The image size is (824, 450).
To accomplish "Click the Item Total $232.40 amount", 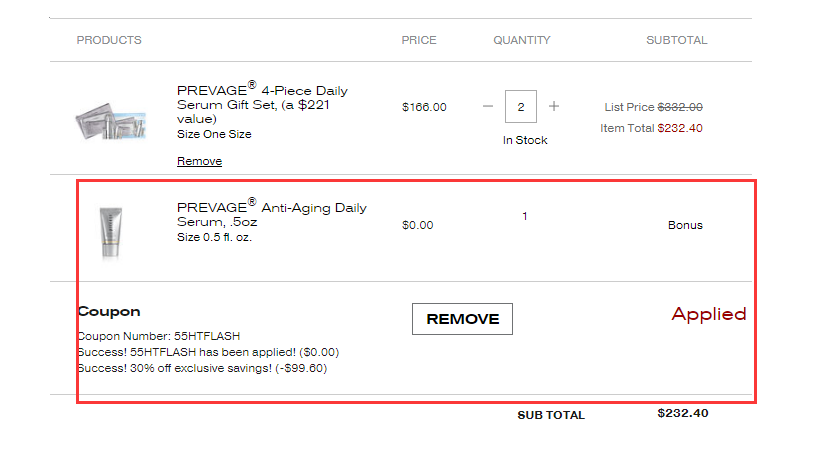I will point(680,128).
